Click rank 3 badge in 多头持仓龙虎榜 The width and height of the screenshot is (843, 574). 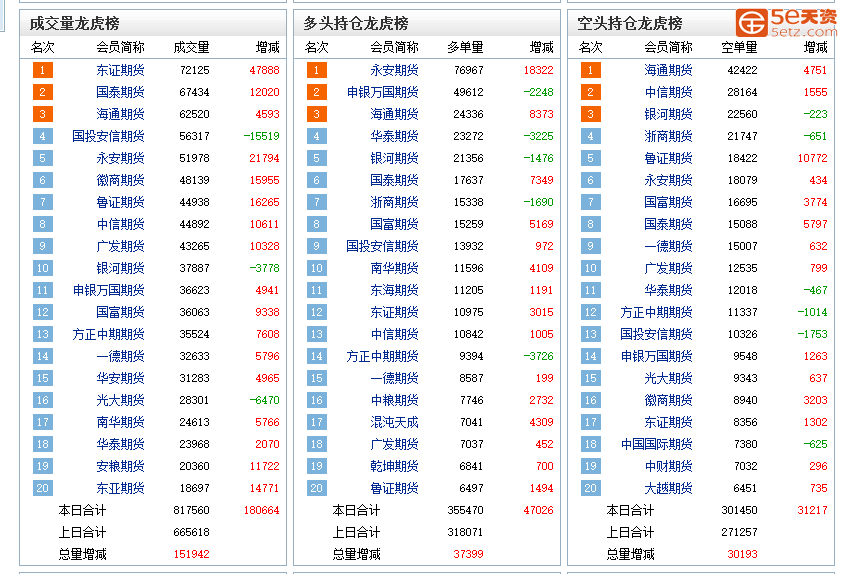[317, 114]
